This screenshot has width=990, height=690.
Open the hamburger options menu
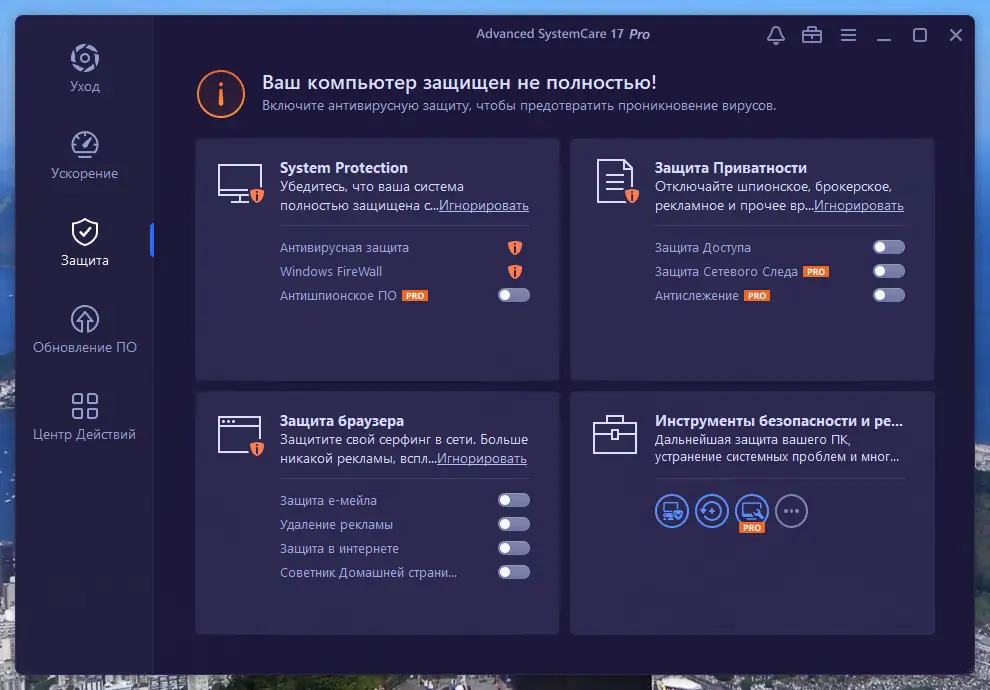coord(849,35)
